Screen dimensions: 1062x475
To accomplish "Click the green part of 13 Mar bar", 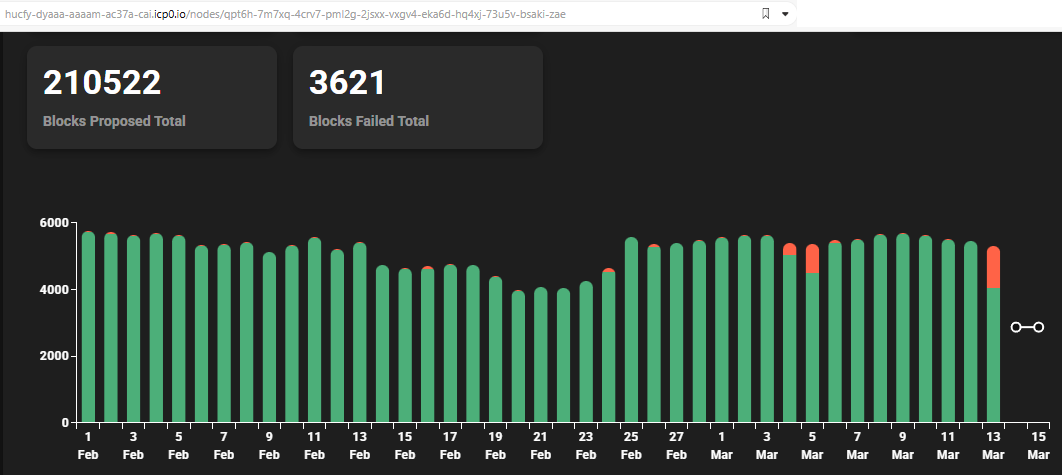I will tap(994, 355).
